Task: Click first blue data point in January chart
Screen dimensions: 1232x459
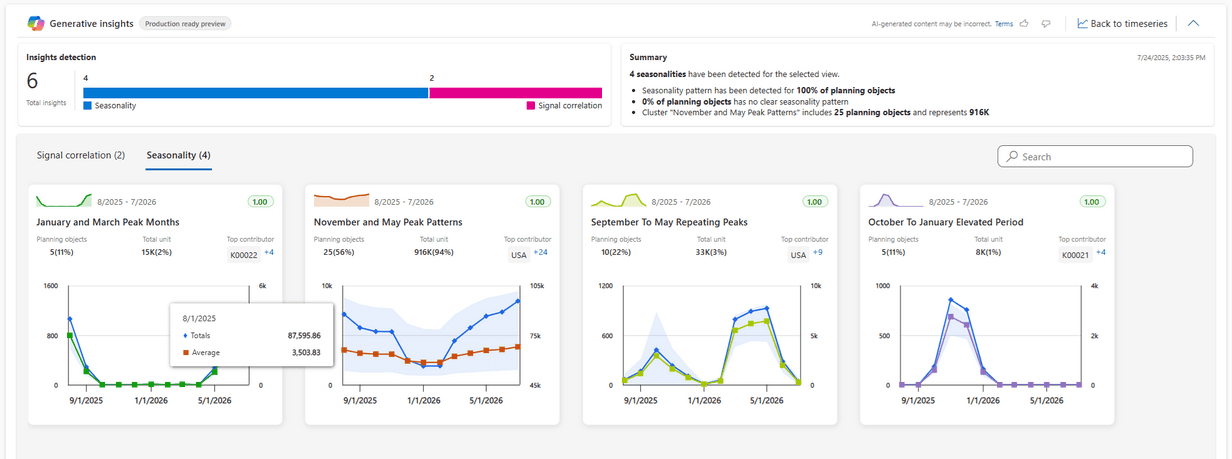Action: coord(69,319)
